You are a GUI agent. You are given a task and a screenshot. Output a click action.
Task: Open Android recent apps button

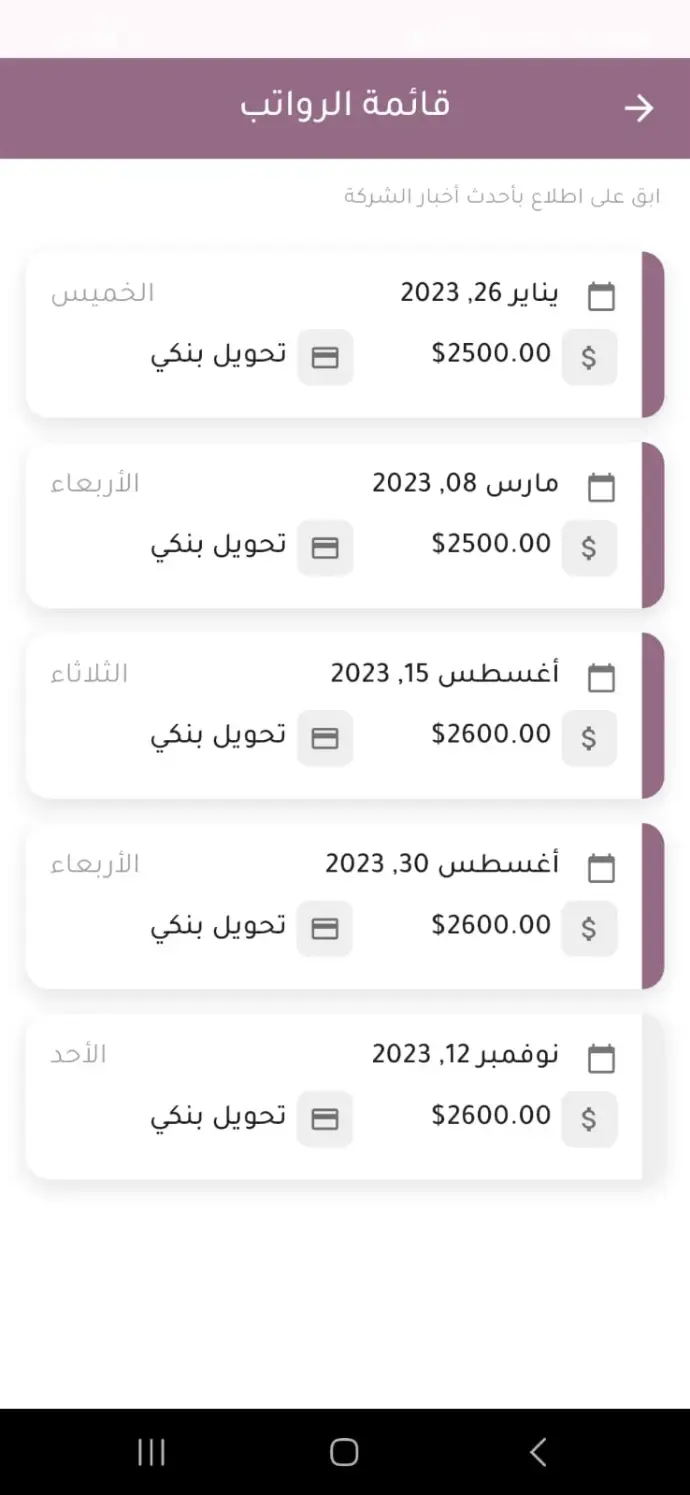pos(151,1452)
